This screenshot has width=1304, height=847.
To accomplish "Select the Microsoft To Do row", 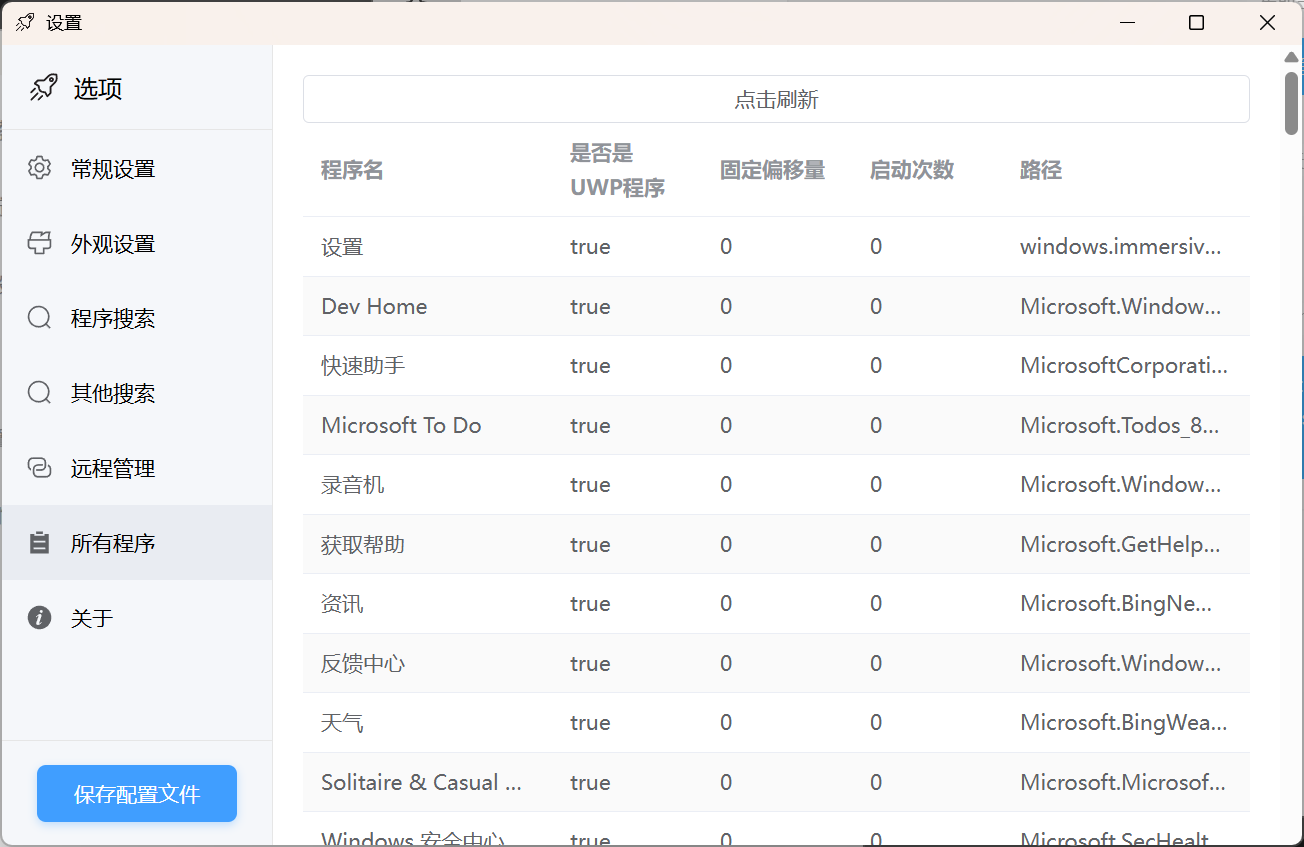I will [x=776, y=425].
